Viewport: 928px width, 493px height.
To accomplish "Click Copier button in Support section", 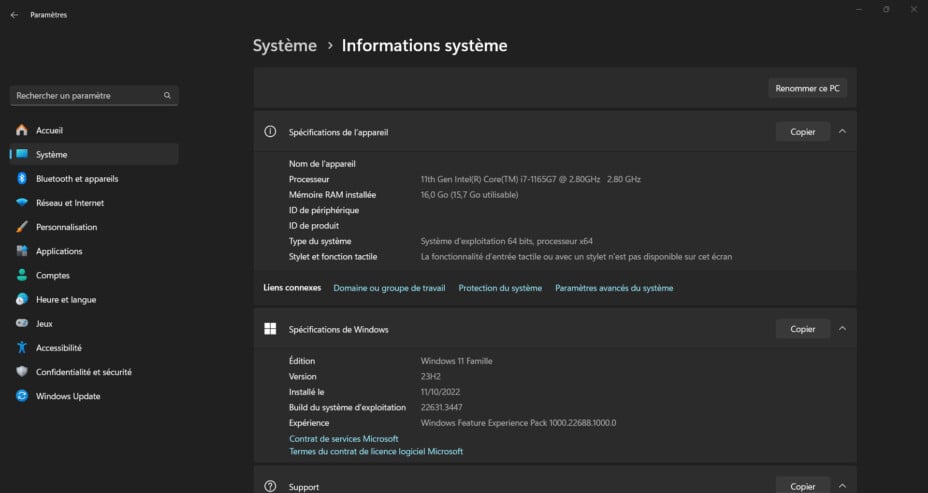I will coord(803,486).
